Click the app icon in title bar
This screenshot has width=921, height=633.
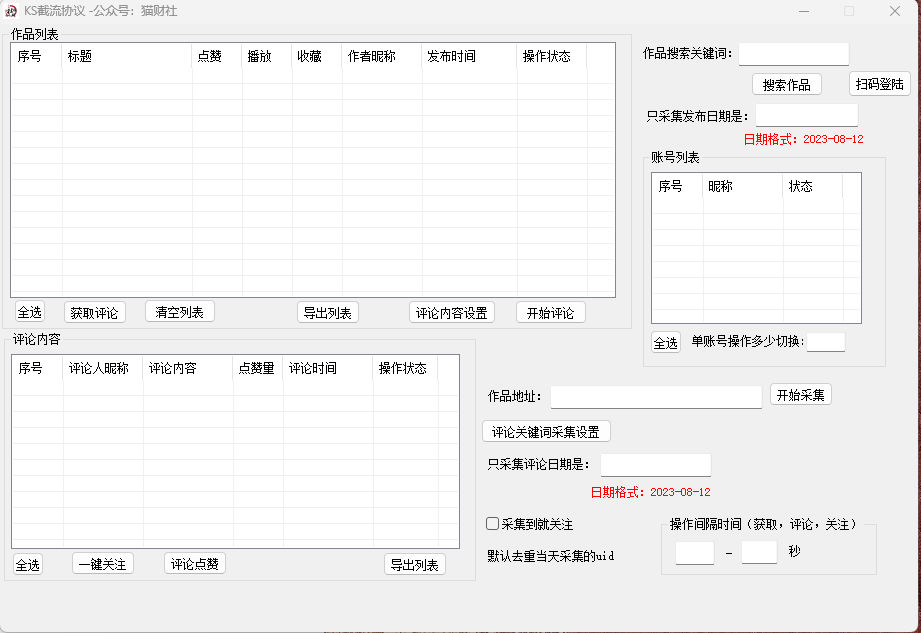pos(11,11)
